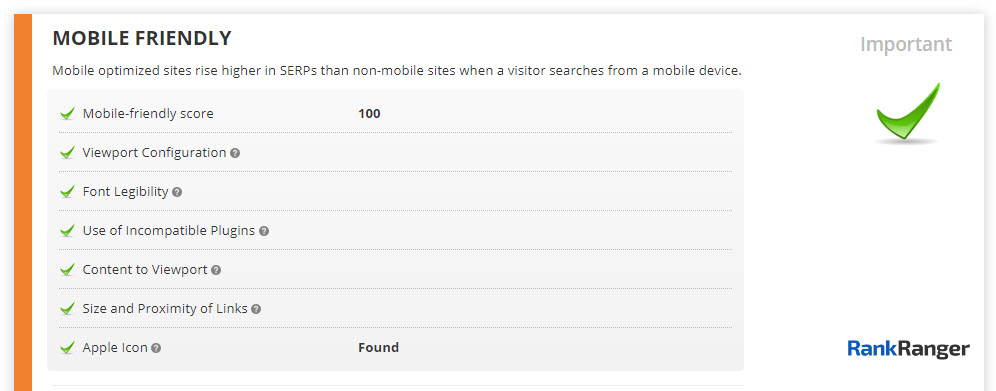Click green check beside Viewport Configuration
This screenshot has height=391, width=996.
67,153
